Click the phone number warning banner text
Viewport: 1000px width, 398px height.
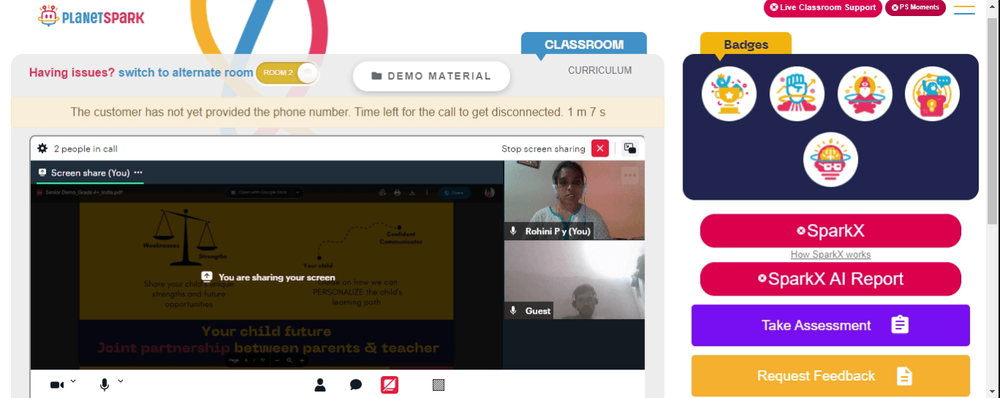coord(337,112)
